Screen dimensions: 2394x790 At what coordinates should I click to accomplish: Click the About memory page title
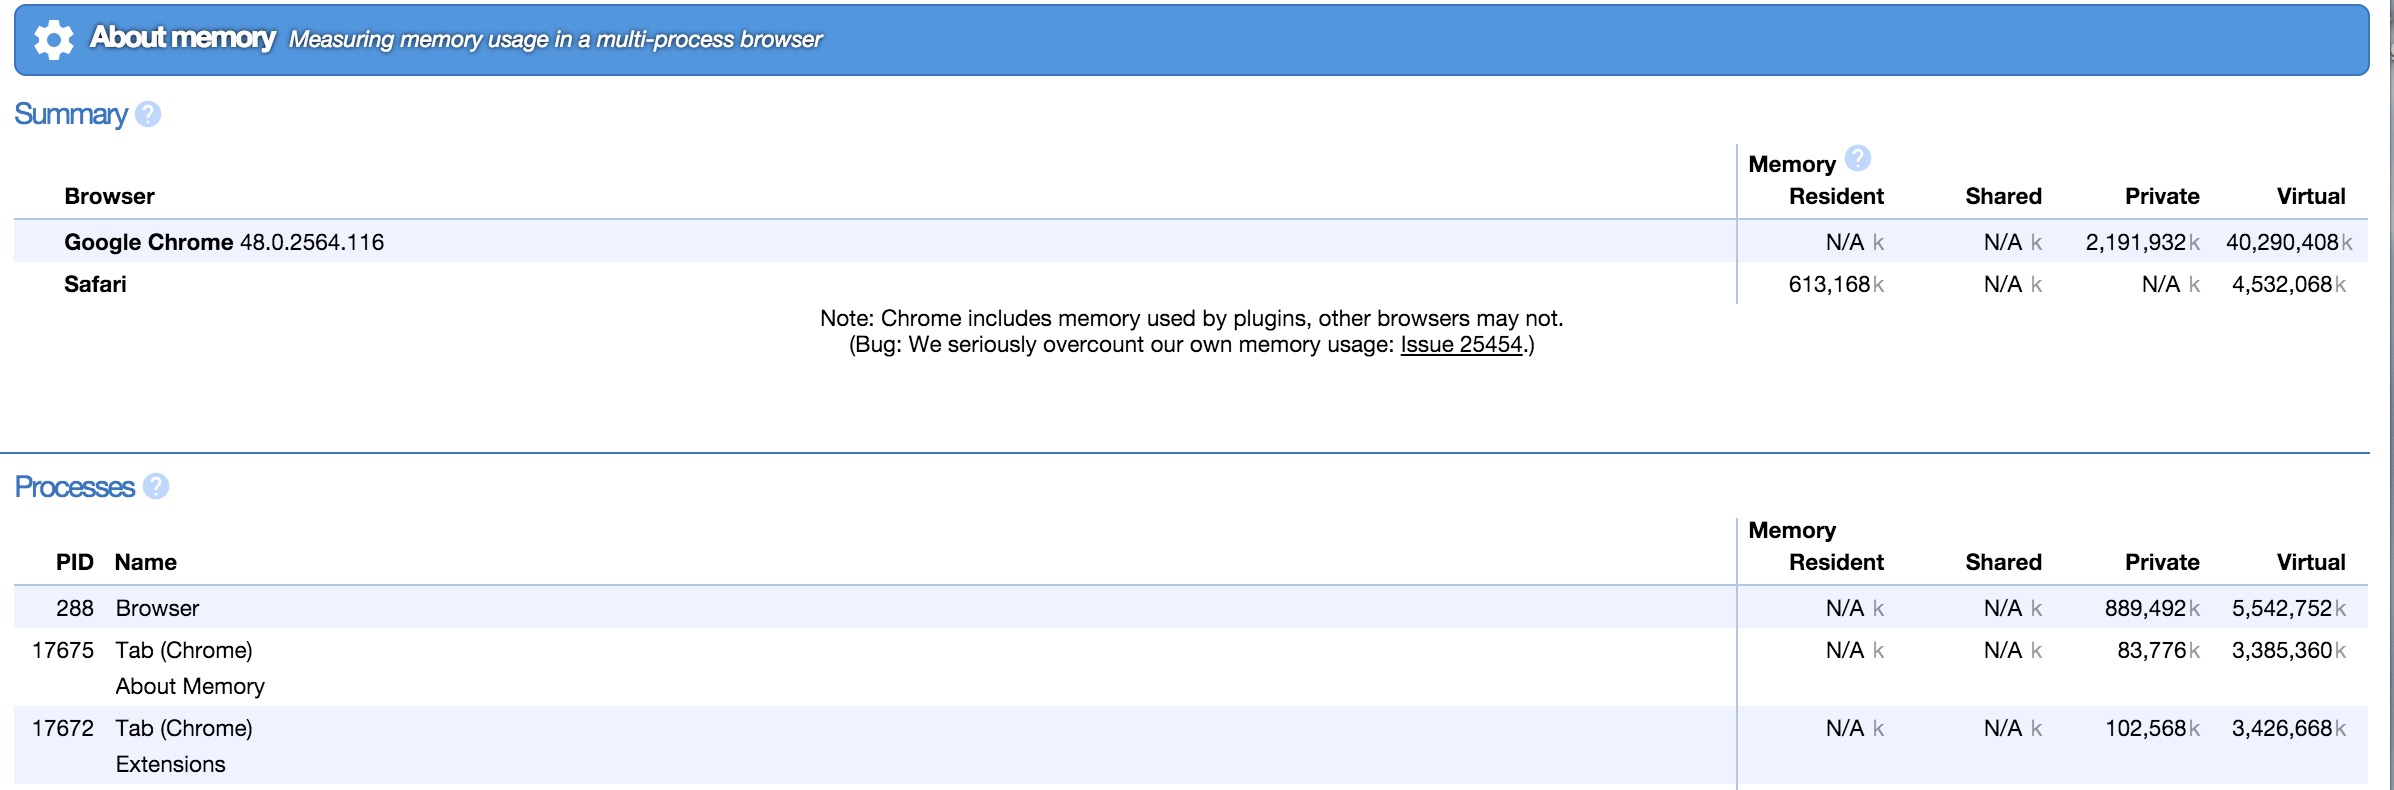[x=182, y=38]
